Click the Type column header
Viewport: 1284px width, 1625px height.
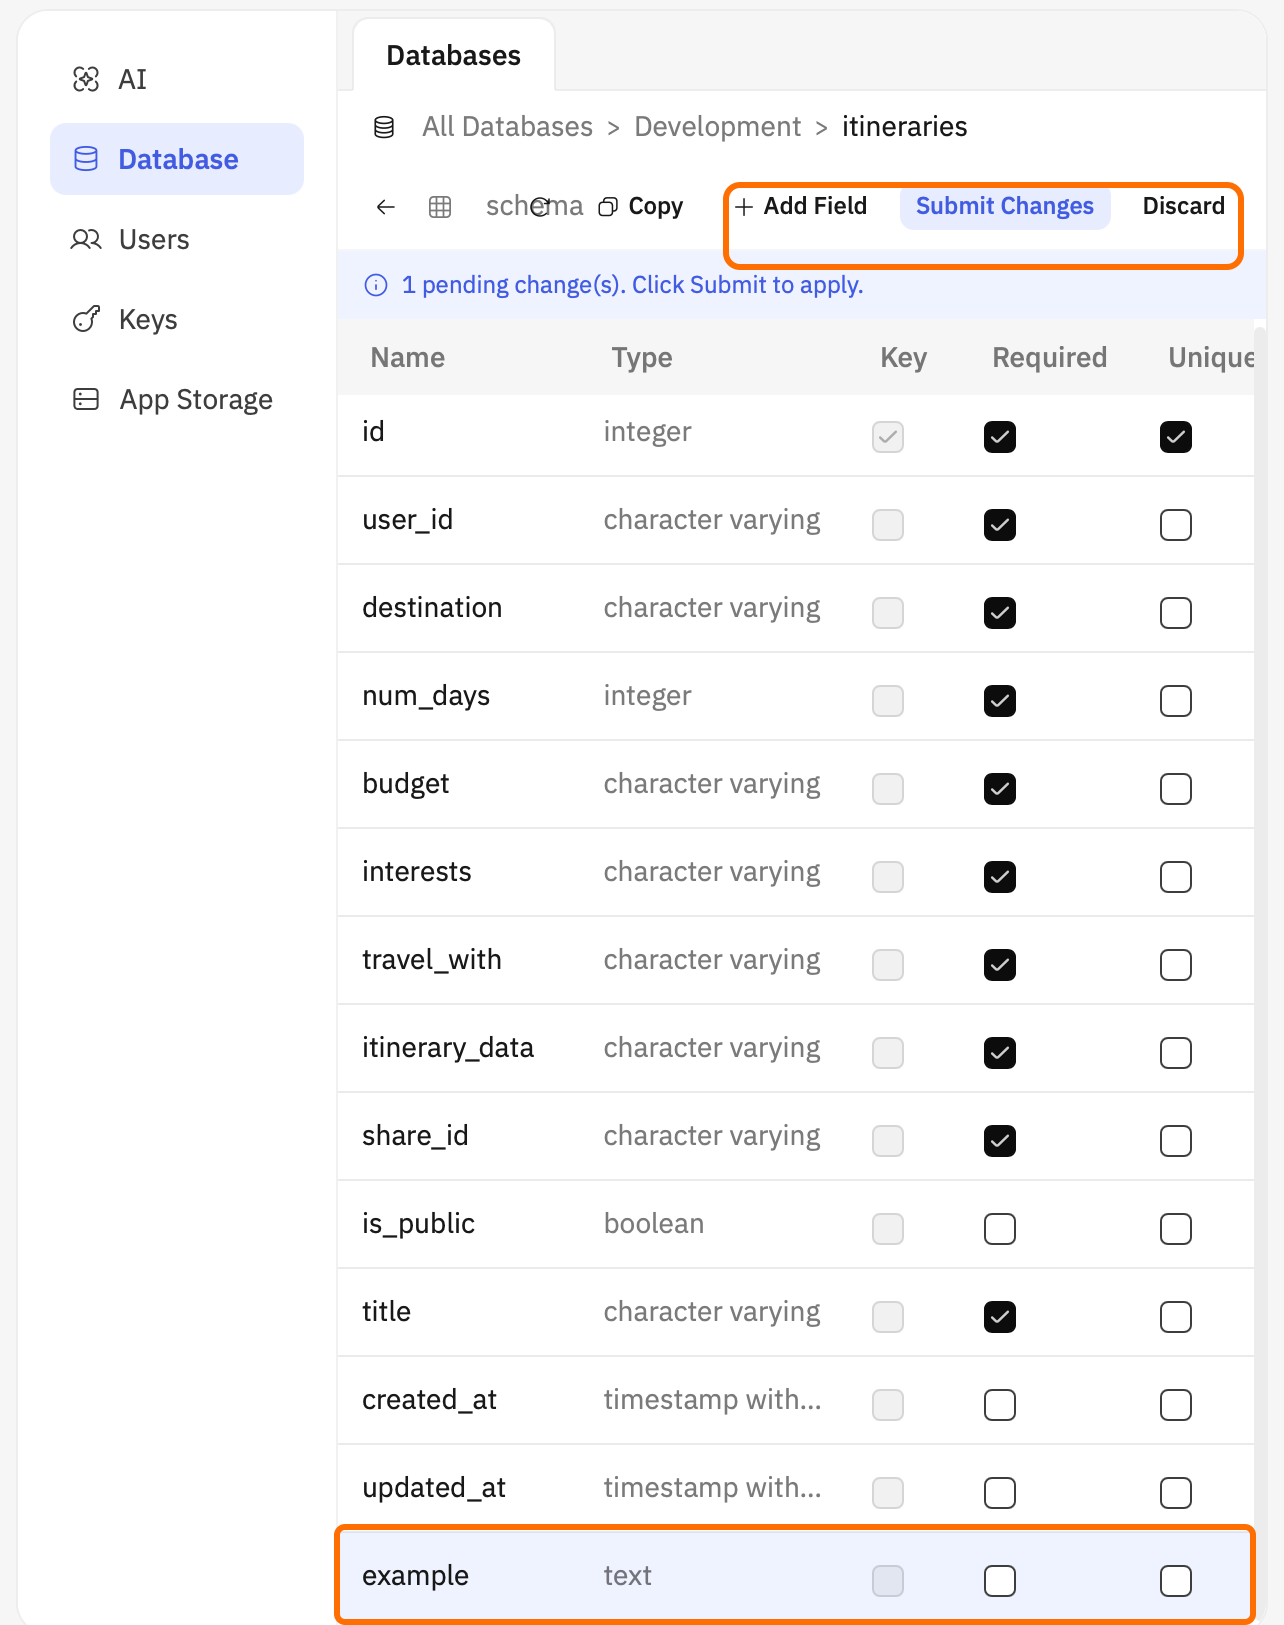click(x=642, y=358)
